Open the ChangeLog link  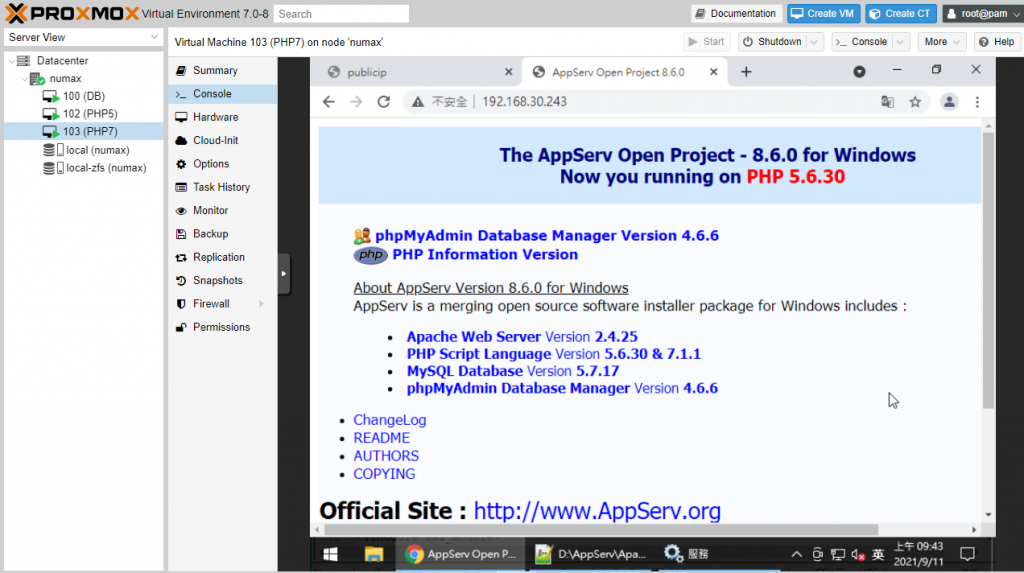coord(390,420)
